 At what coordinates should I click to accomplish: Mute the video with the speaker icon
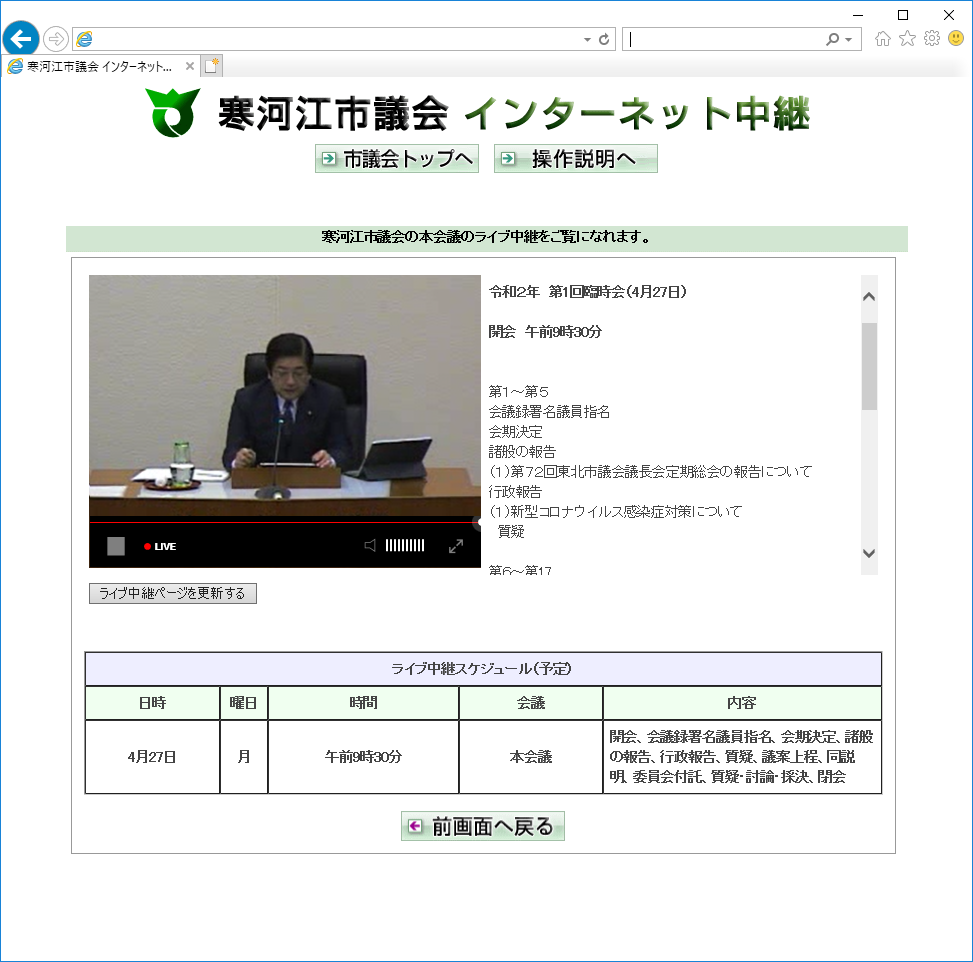pyautogui.click(x=370, y=546)
